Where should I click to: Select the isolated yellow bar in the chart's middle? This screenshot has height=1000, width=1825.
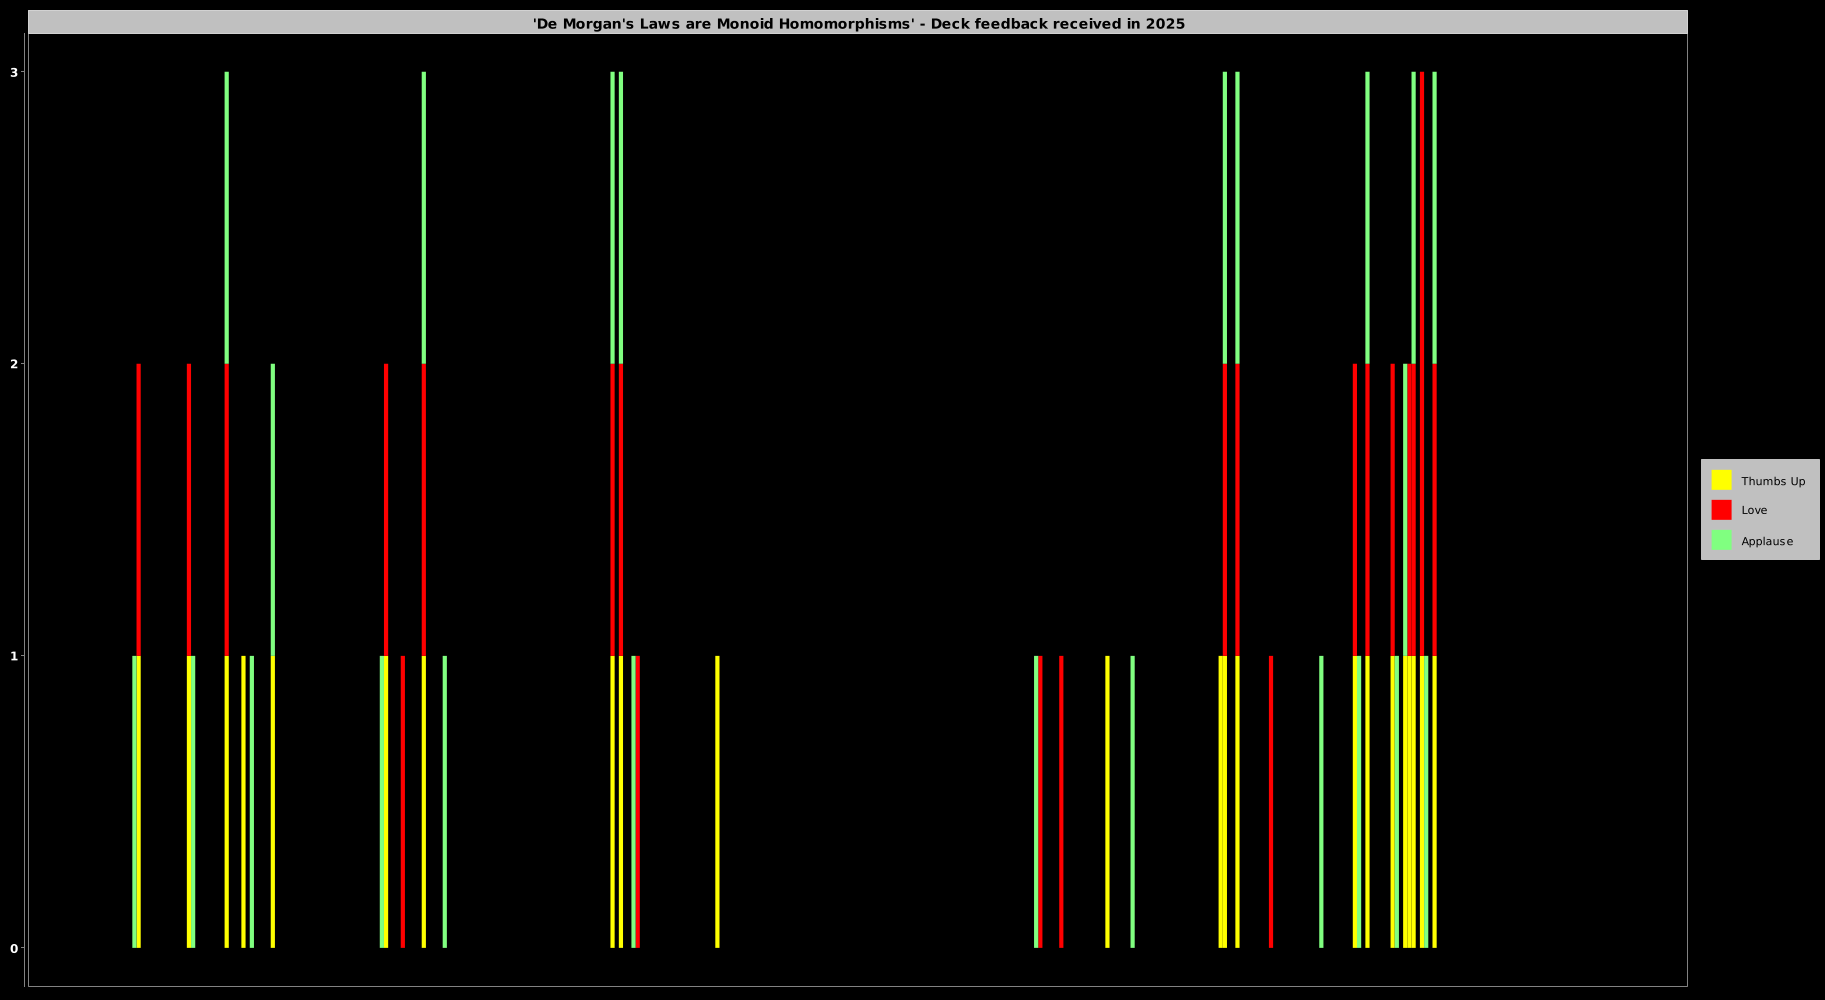(717, 800)
